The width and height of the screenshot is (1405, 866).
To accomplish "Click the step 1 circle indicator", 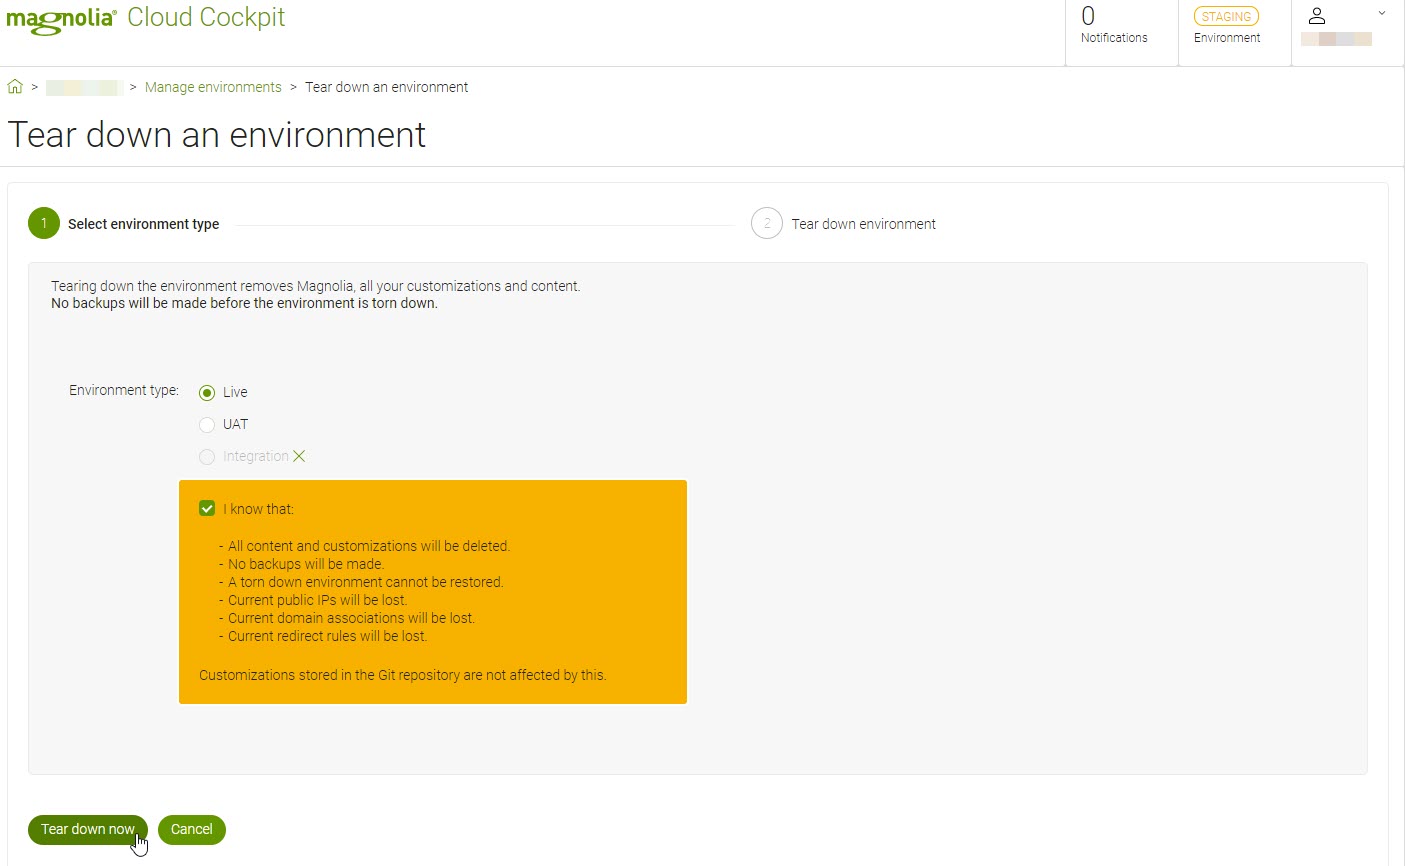I will click(x=44, y=223).
